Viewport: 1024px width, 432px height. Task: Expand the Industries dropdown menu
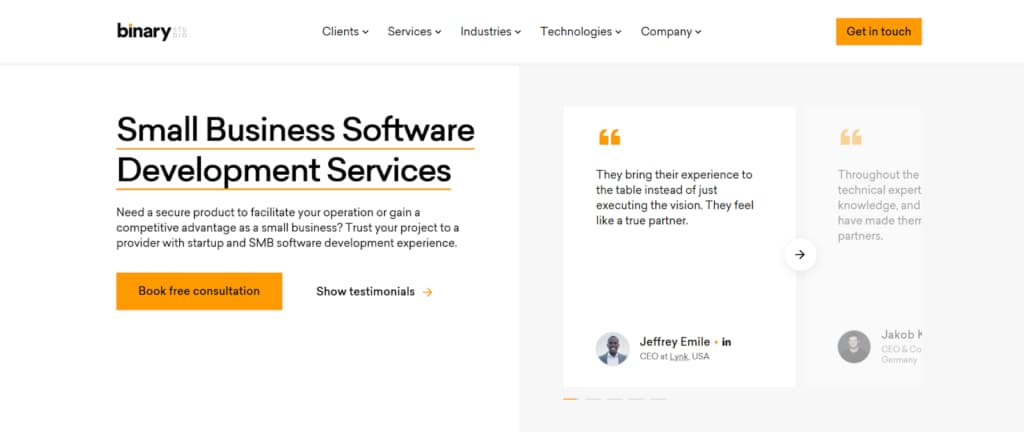(490, 31)
